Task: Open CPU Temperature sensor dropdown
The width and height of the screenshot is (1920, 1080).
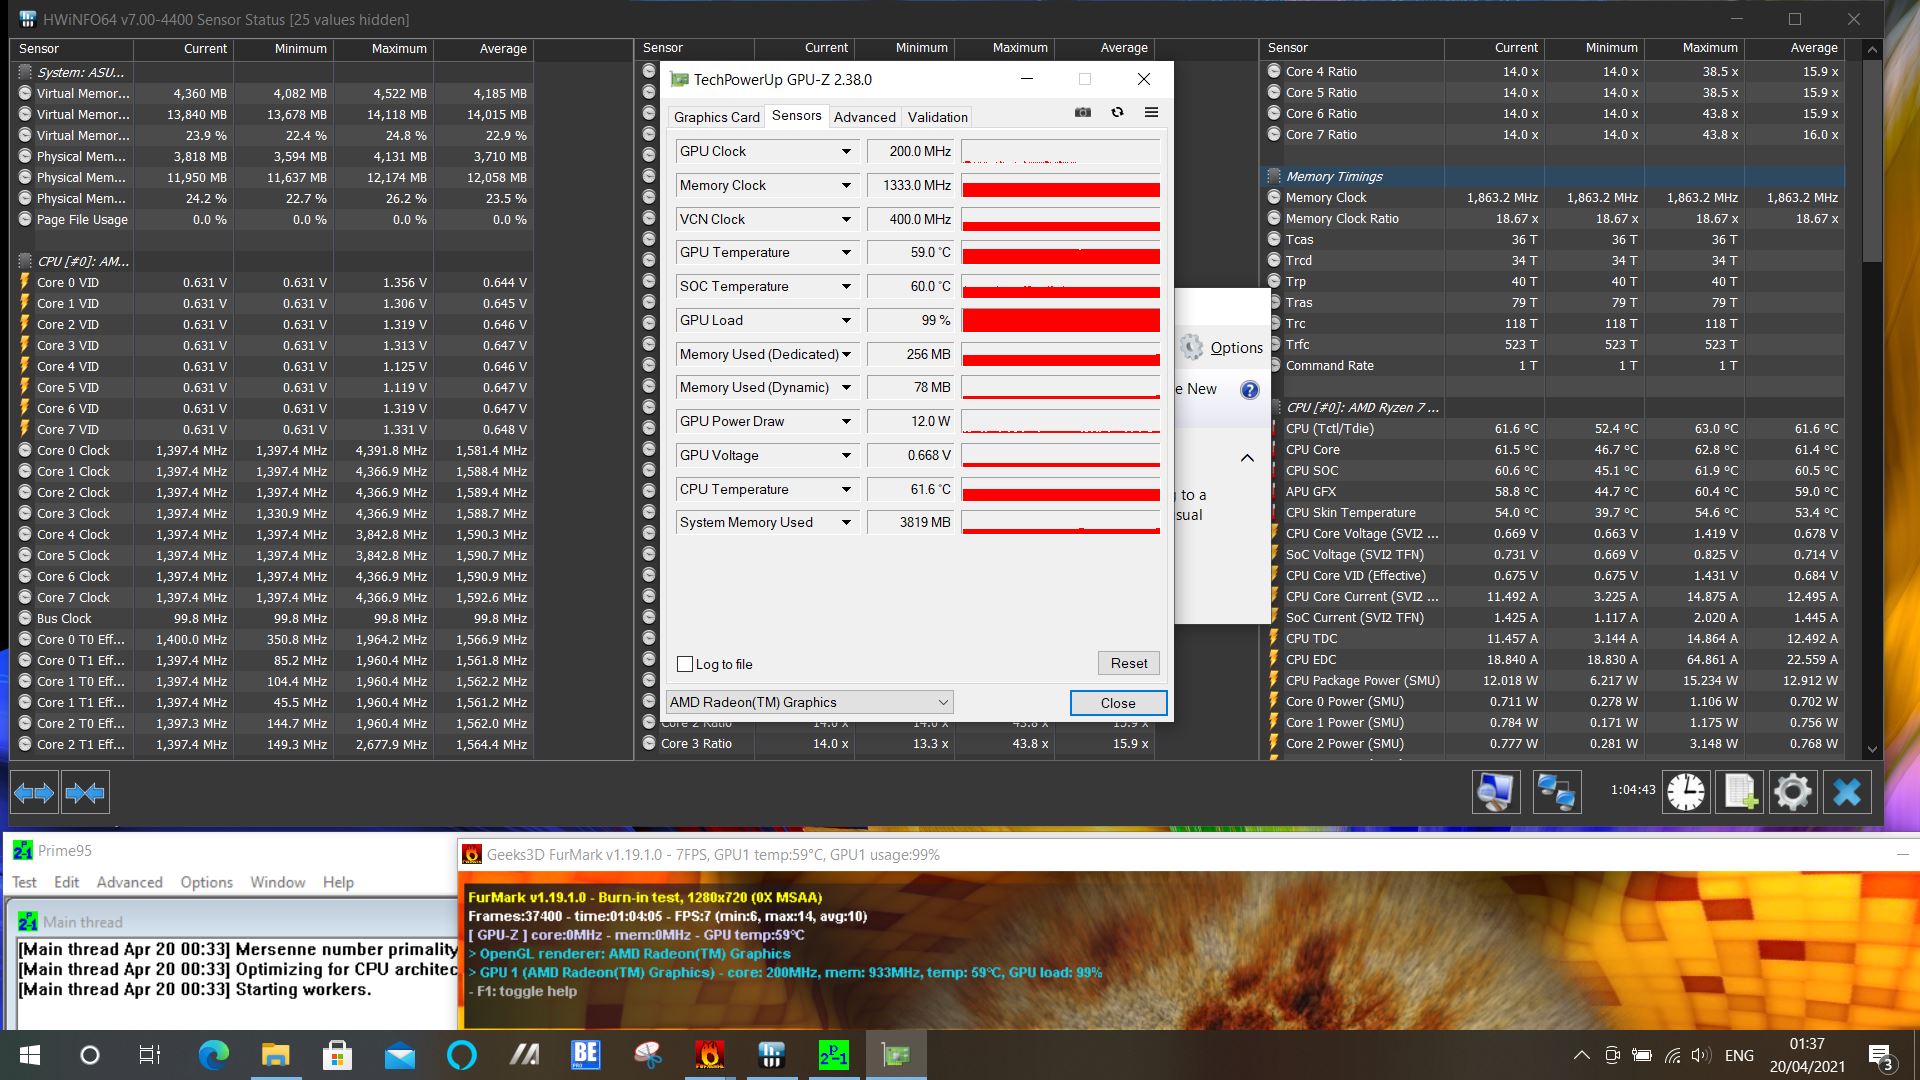Action: [846, 489]
